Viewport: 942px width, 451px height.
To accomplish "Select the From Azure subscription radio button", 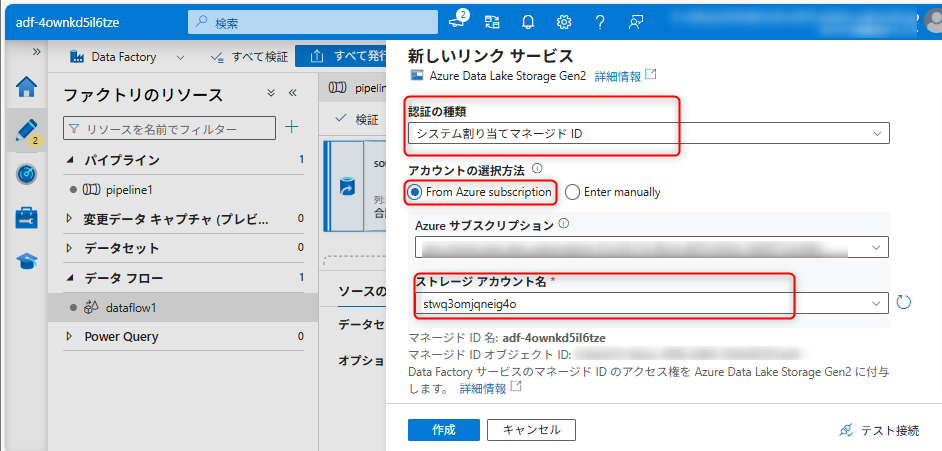I will tap(415, 191).
